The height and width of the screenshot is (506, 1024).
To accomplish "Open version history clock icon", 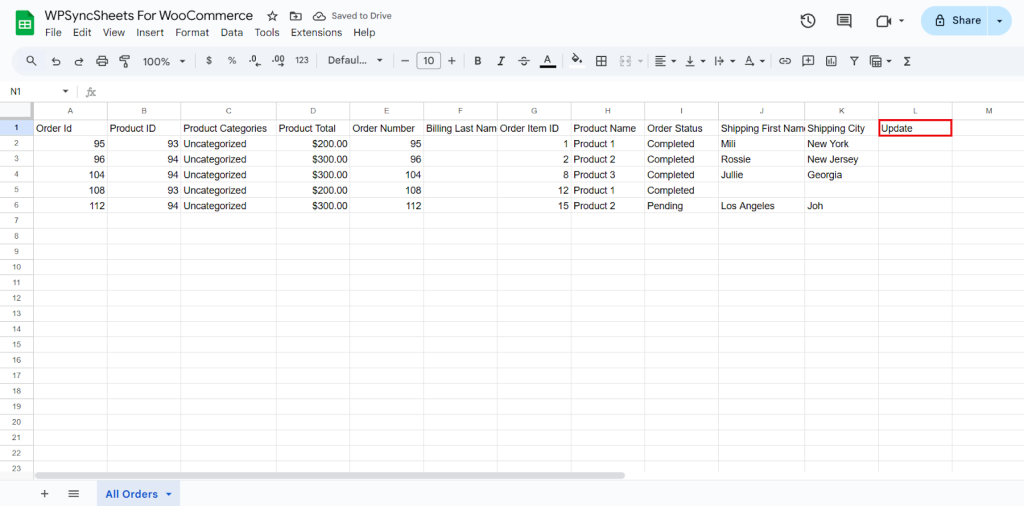I will [808, 21].
